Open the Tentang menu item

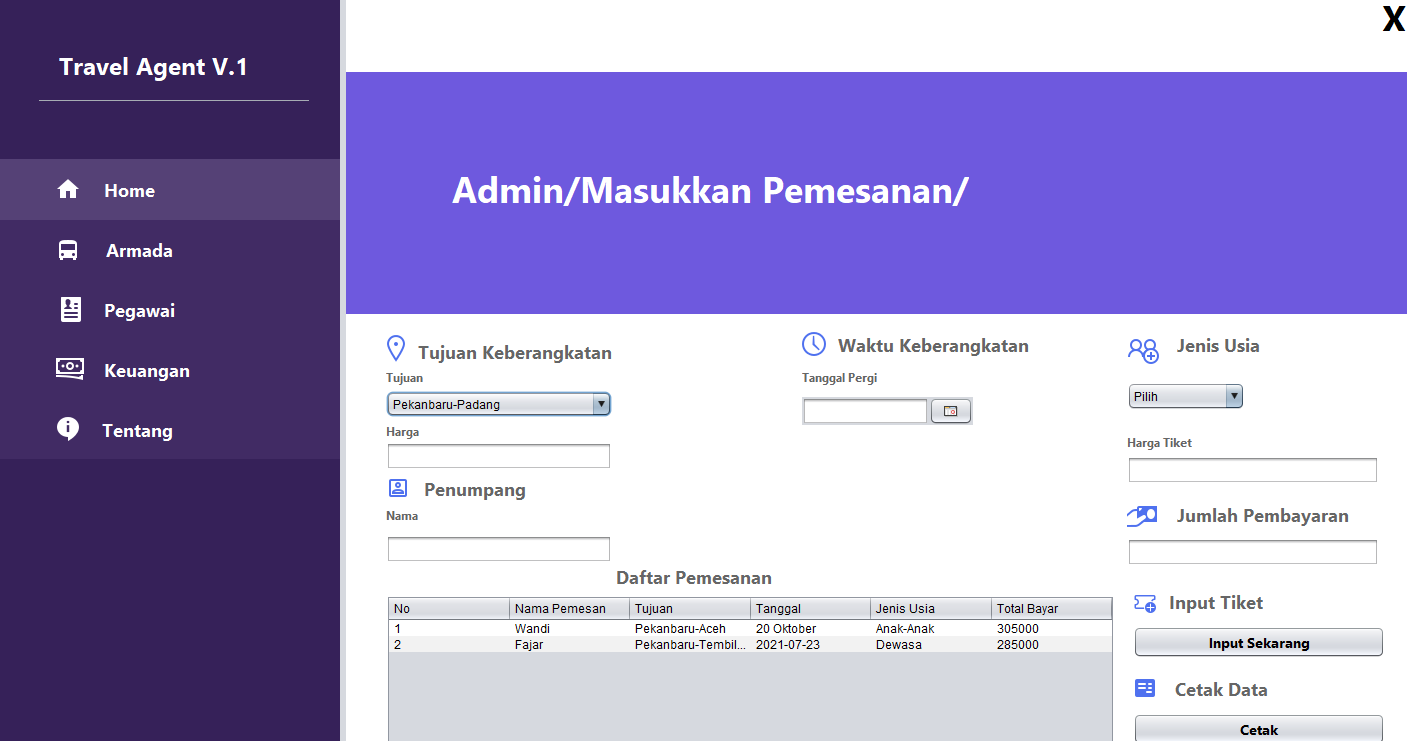click(x=170, y=430)
